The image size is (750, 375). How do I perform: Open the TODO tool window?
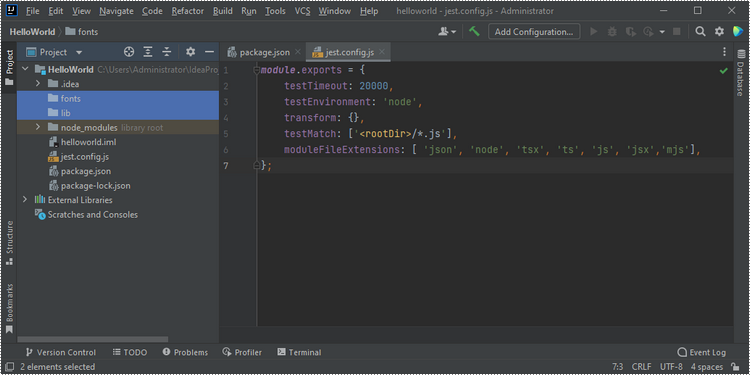tap(130, 353)
